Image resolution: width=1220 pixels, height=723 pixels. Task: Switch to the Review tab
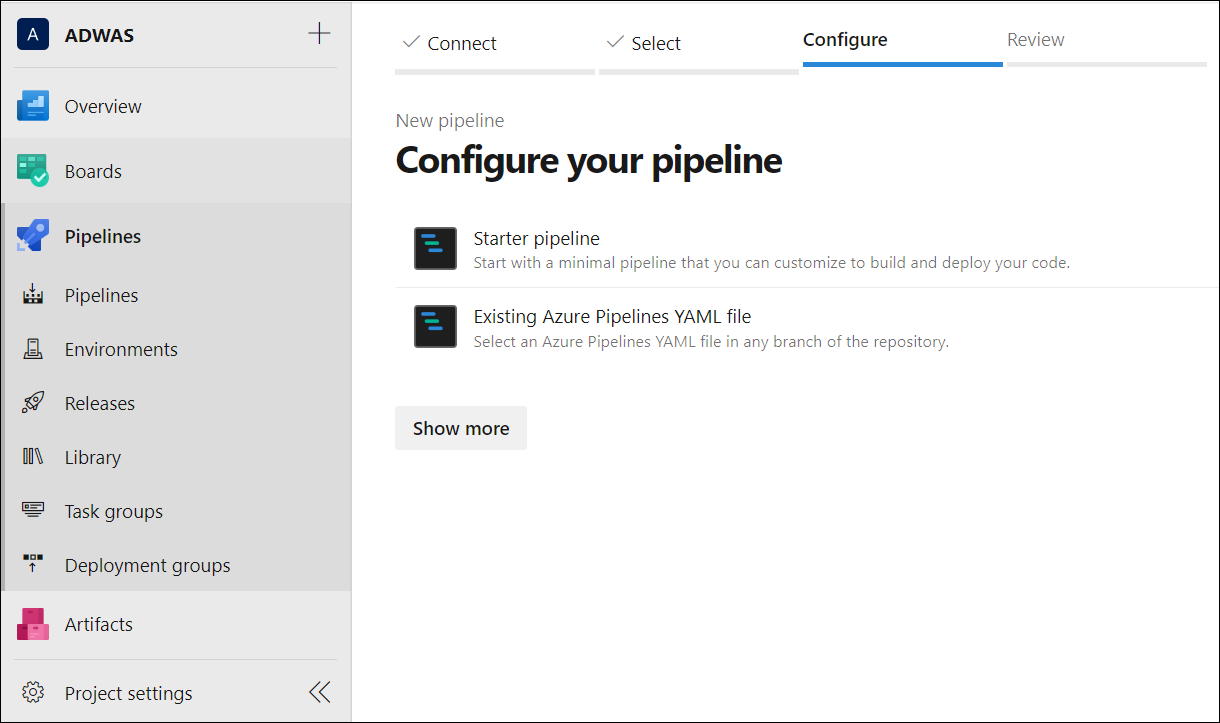tap(1035, 39)
